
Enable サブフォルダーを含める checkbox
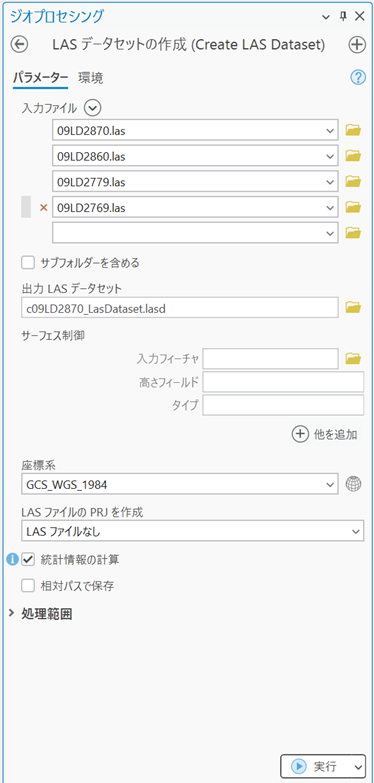[x=27, y=262]
